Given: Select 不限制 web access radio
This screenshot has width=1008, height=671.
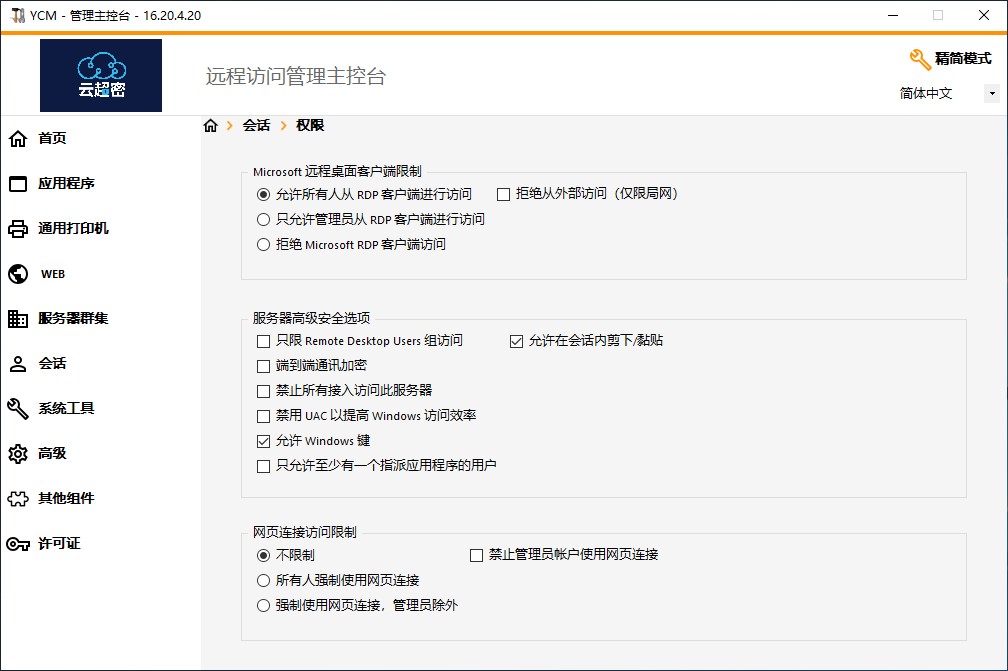Looking at the screenshot, I should pos(263,555).
